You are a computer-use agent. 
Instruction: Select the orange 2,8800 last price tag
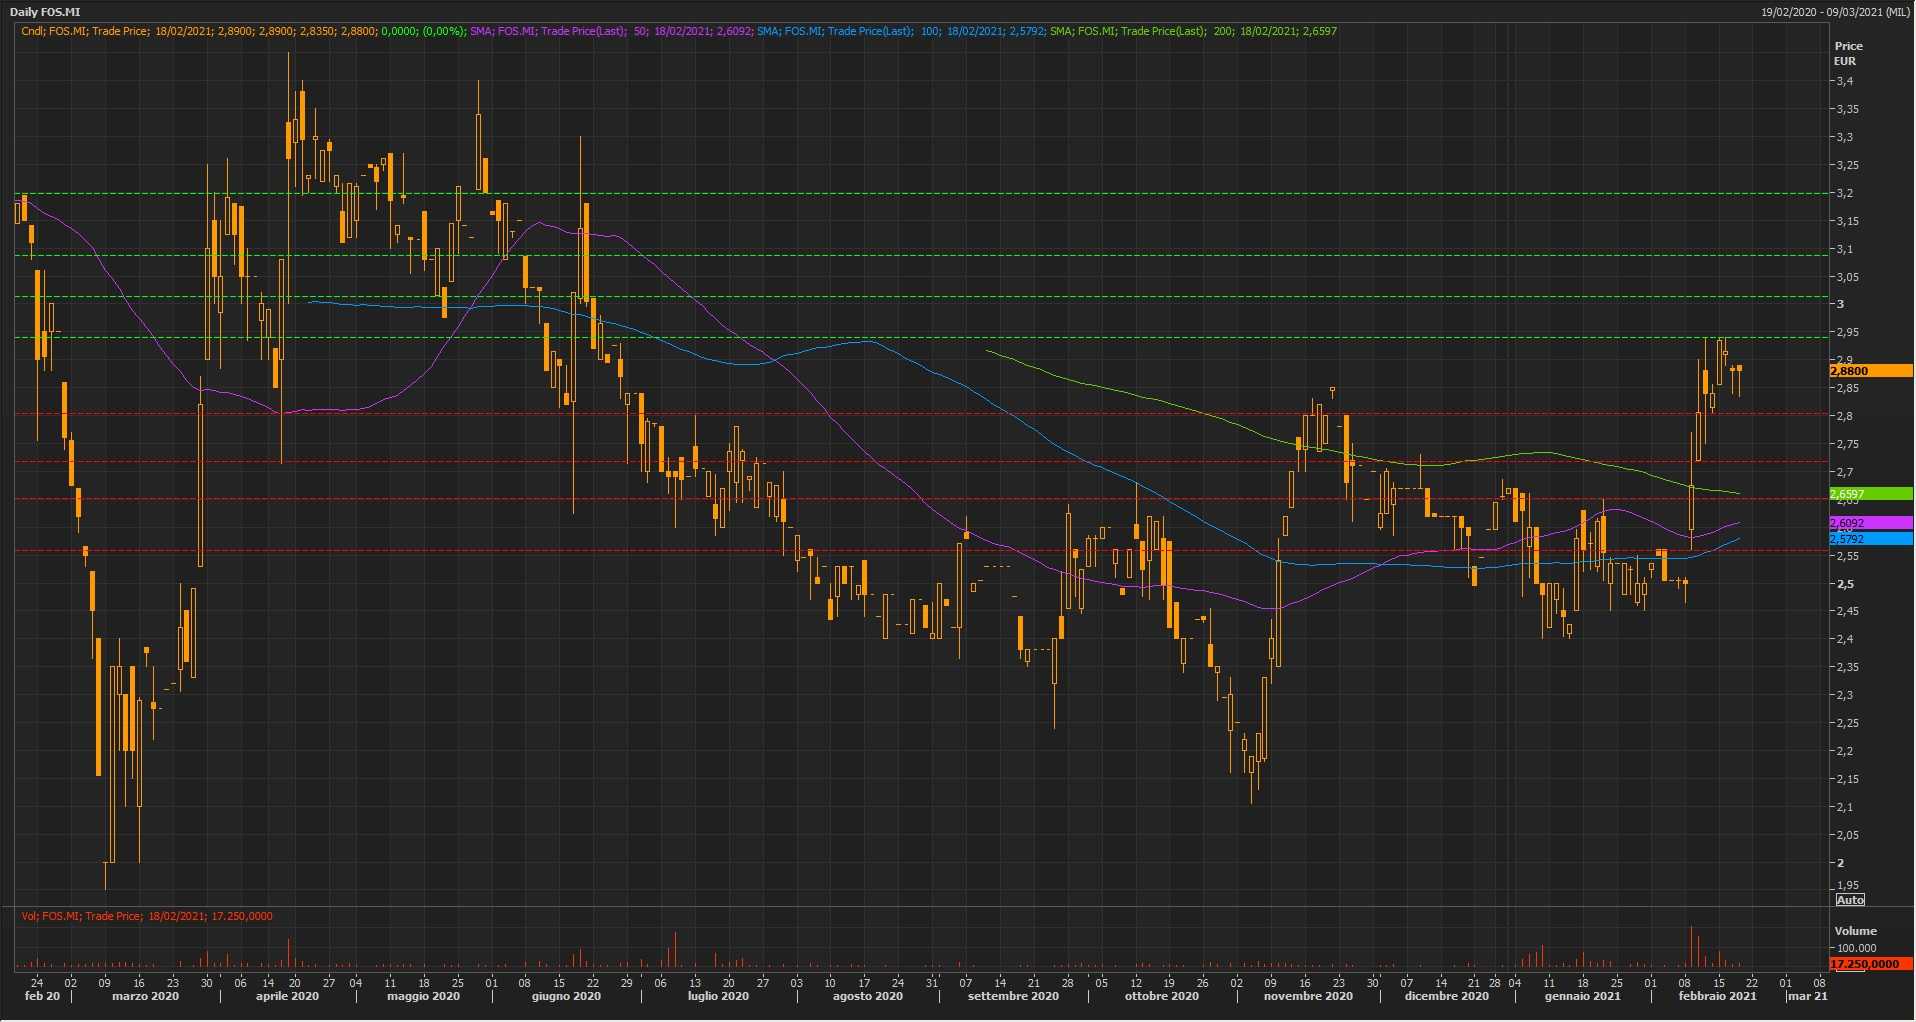(1869, 371)
